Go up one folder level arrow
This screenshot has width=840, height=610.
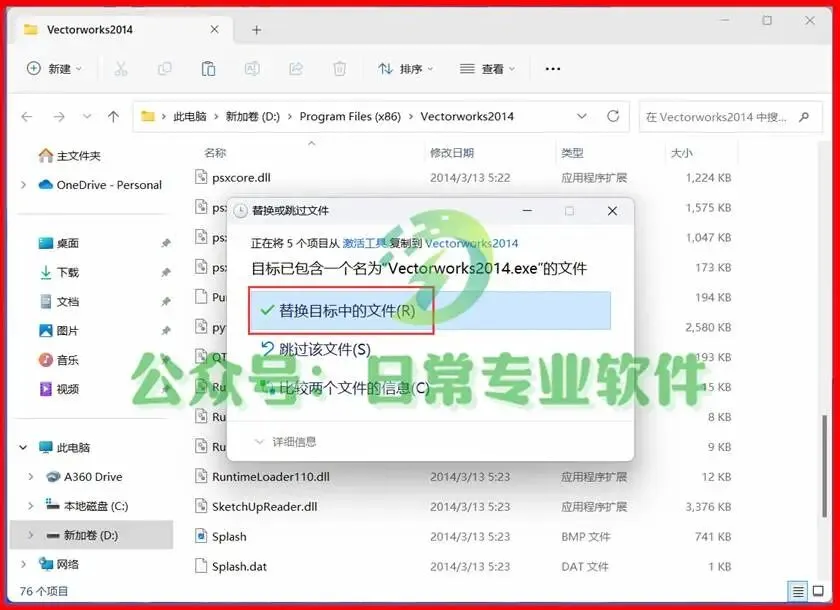(x=113, y=117)
